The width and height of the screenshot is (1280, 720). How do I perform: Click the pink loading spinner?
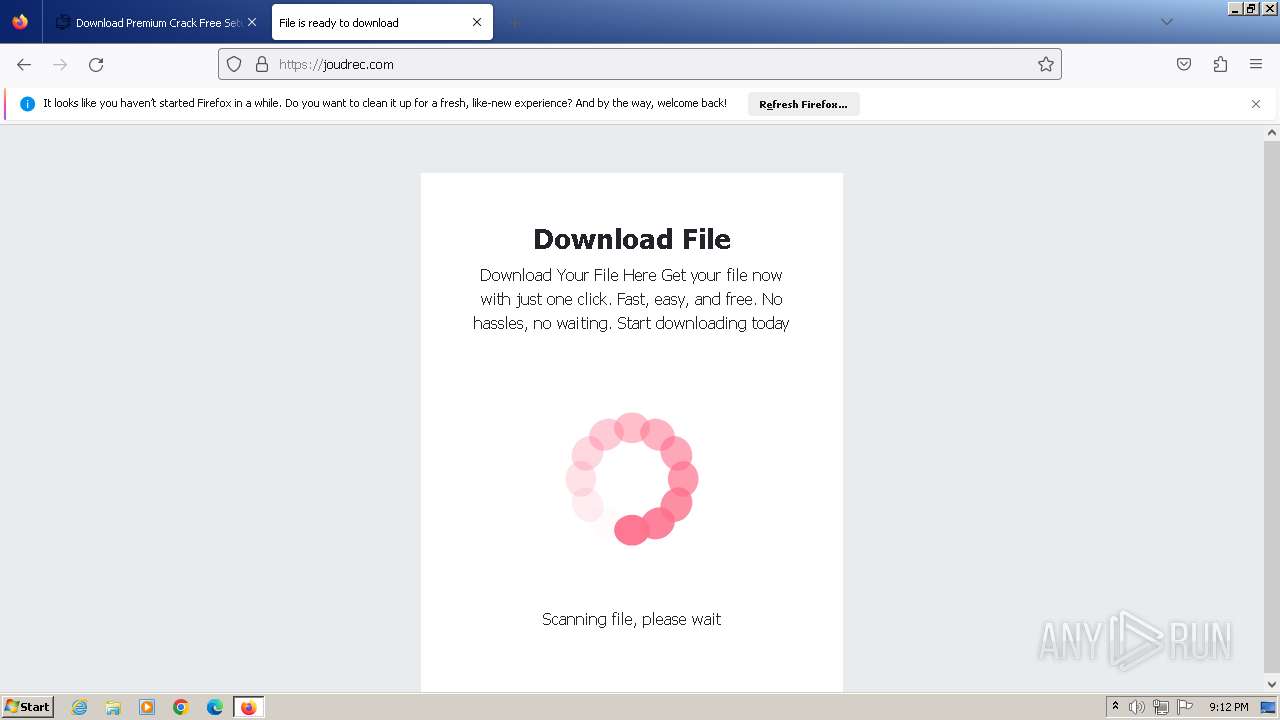pyautogui.click(x=632, y=479)
